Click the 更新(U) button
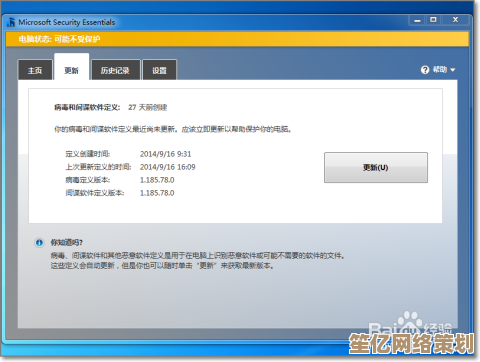 [376, 167]
